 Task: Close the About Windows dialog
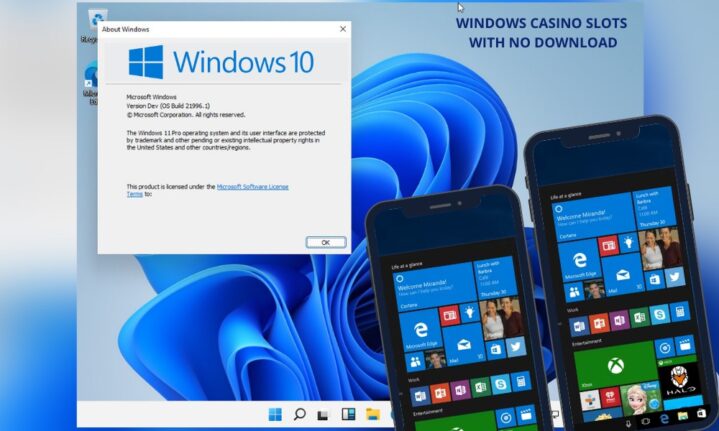pos(343,29)
